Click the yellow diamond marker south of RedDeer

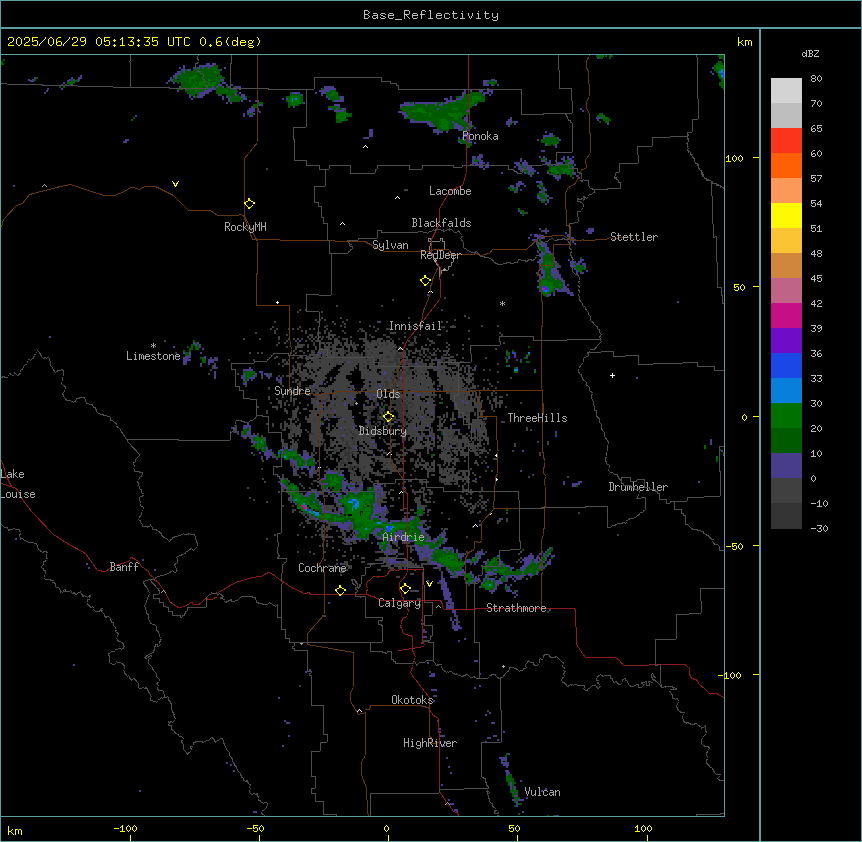pyautogui.click(x=426, y=281)
